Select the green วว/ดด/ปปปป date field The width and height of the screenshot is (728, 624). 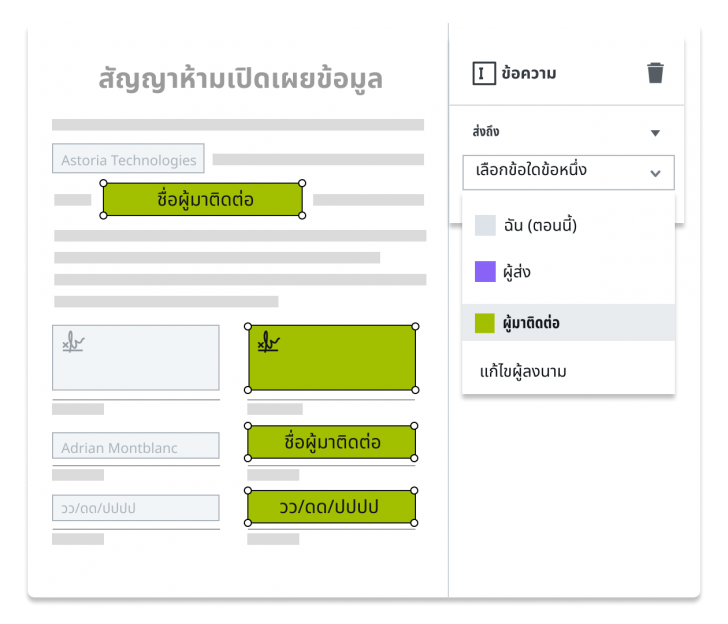coord(332,507)
